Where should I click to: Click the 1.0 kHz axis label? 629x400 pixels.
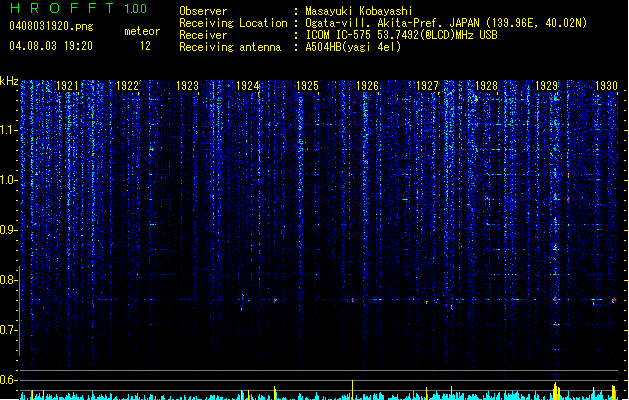point(9,180)
